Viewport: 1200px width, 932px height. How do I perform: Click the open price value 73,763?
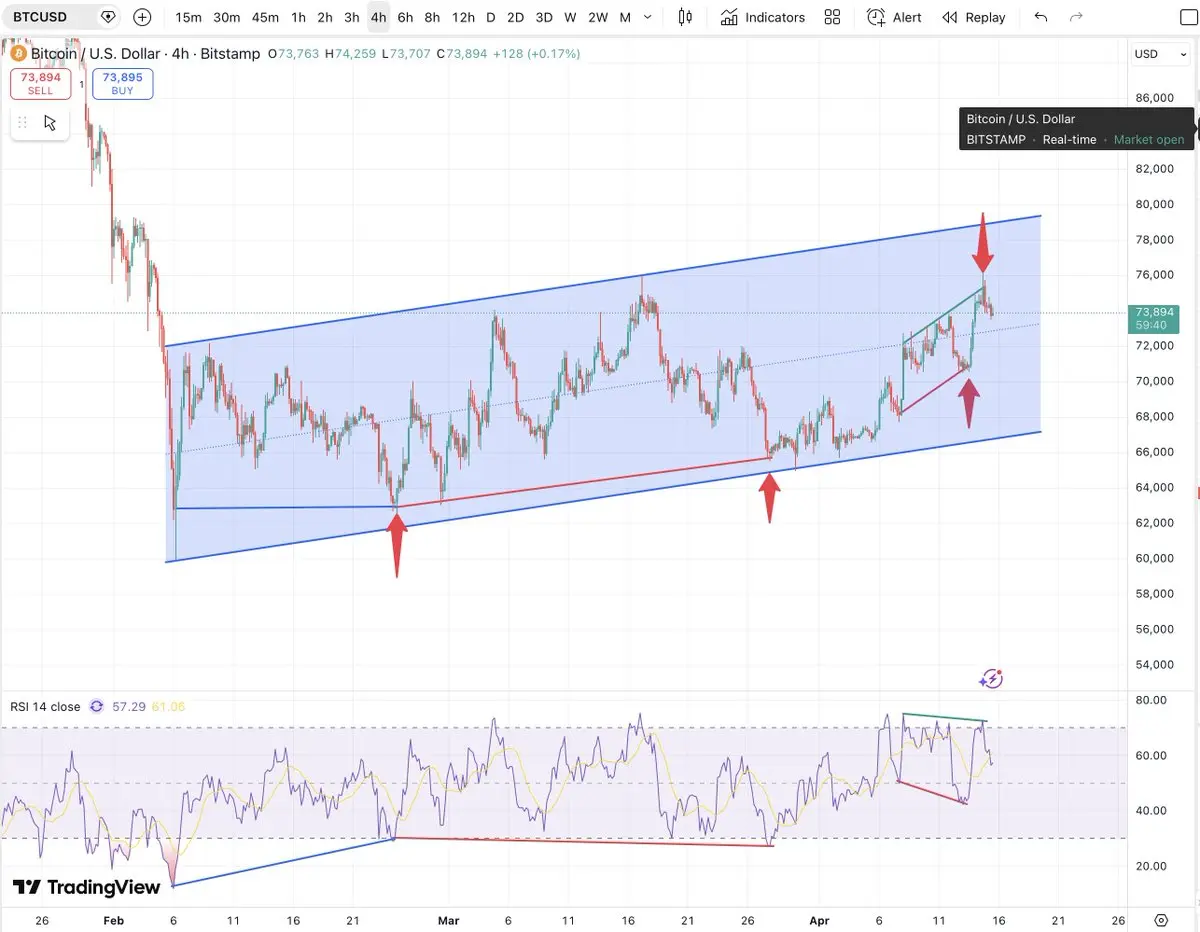298,54
